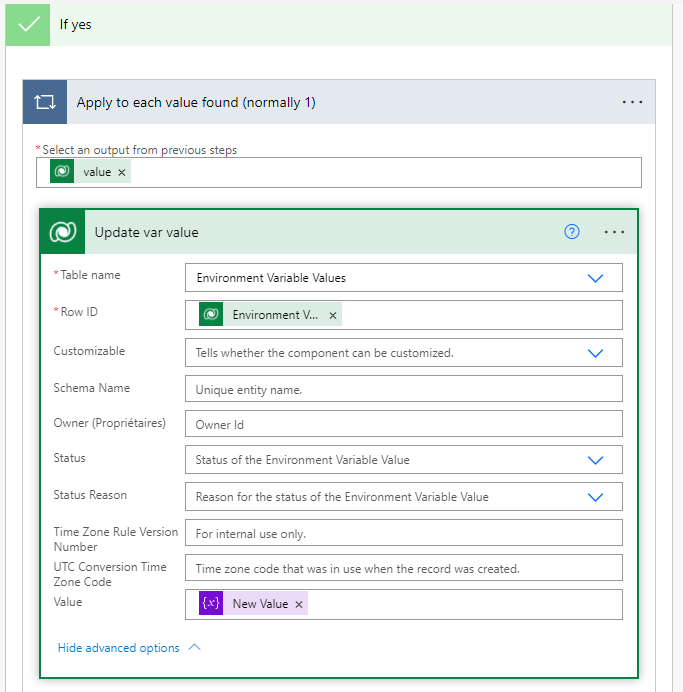Click the variable icon on New Value token
The image size is (683, 692).
pos(211,603)
